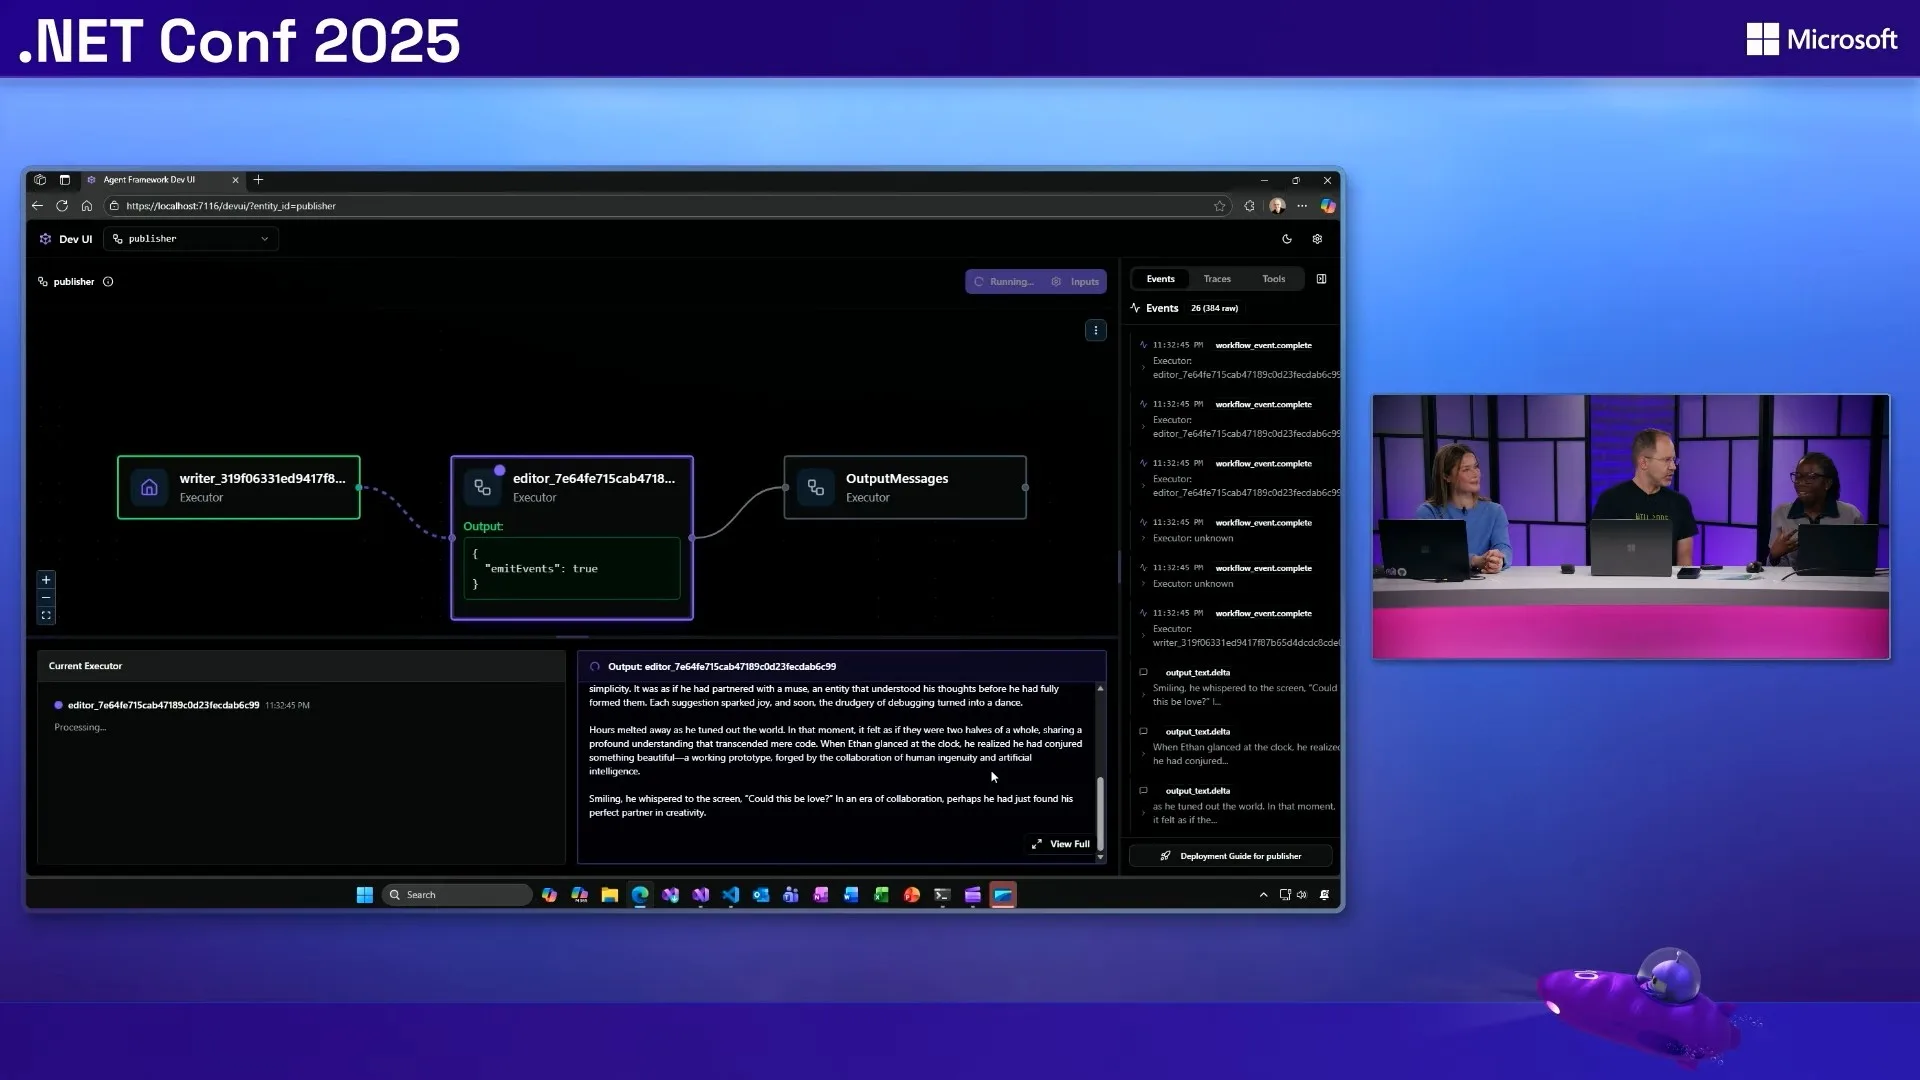Click the View Full button
Image resolution: width=1920 pixels, height=1080 pixels.
click(x=1062, y=843)
